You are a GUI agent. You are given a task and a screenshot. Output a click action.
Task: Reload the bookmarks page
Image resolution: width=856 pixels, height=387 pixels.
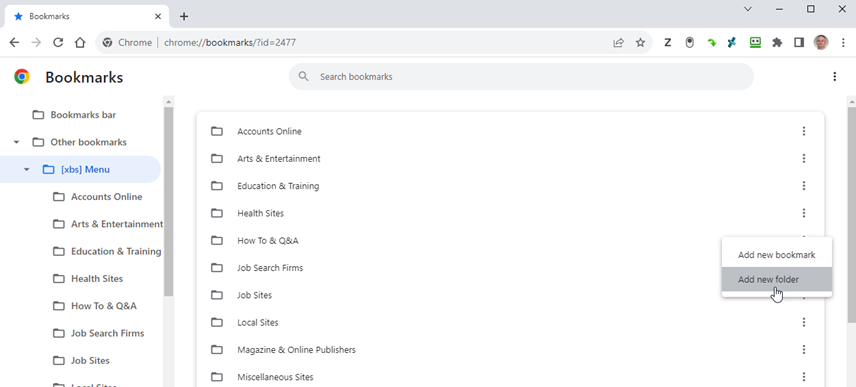point(58,43)
